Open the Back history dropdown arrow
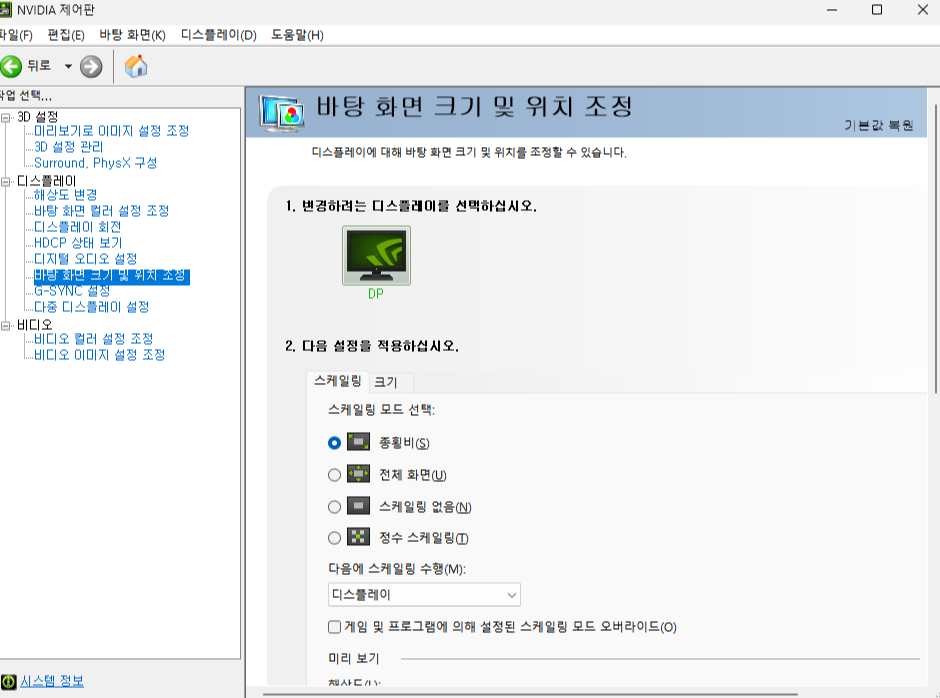Image resolution: width=940 pixels, height=698 pixels. pyautogui.click(x=68, y=66)
